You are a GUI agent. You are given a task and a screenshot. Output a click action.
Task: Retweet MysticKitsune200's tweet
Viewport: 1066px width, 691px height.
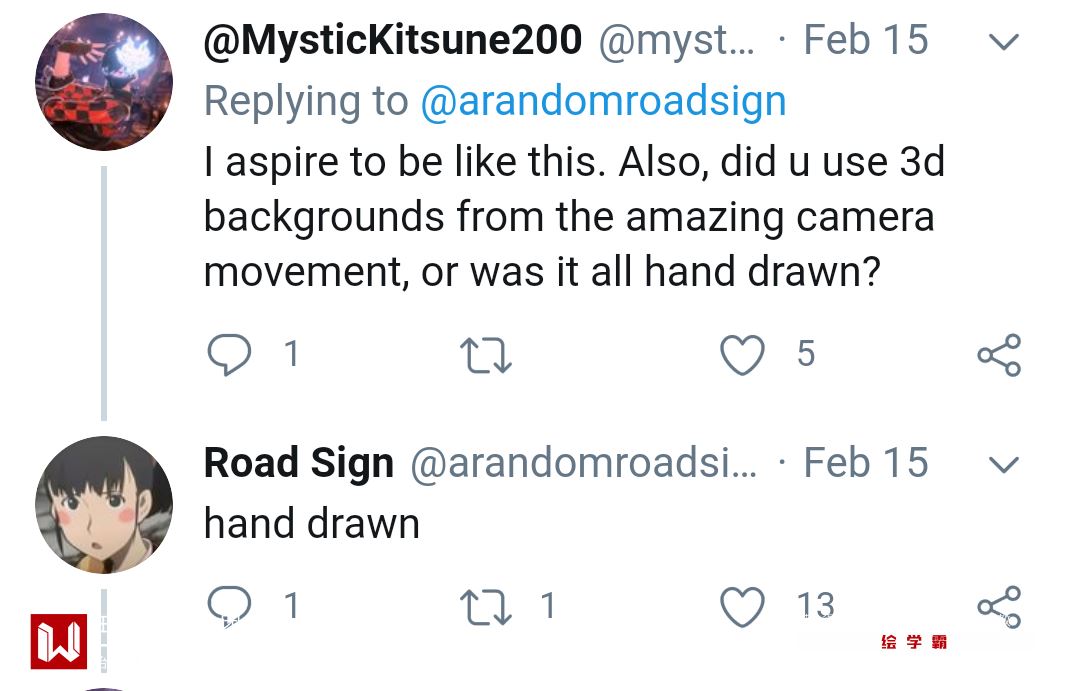point(485,355)
